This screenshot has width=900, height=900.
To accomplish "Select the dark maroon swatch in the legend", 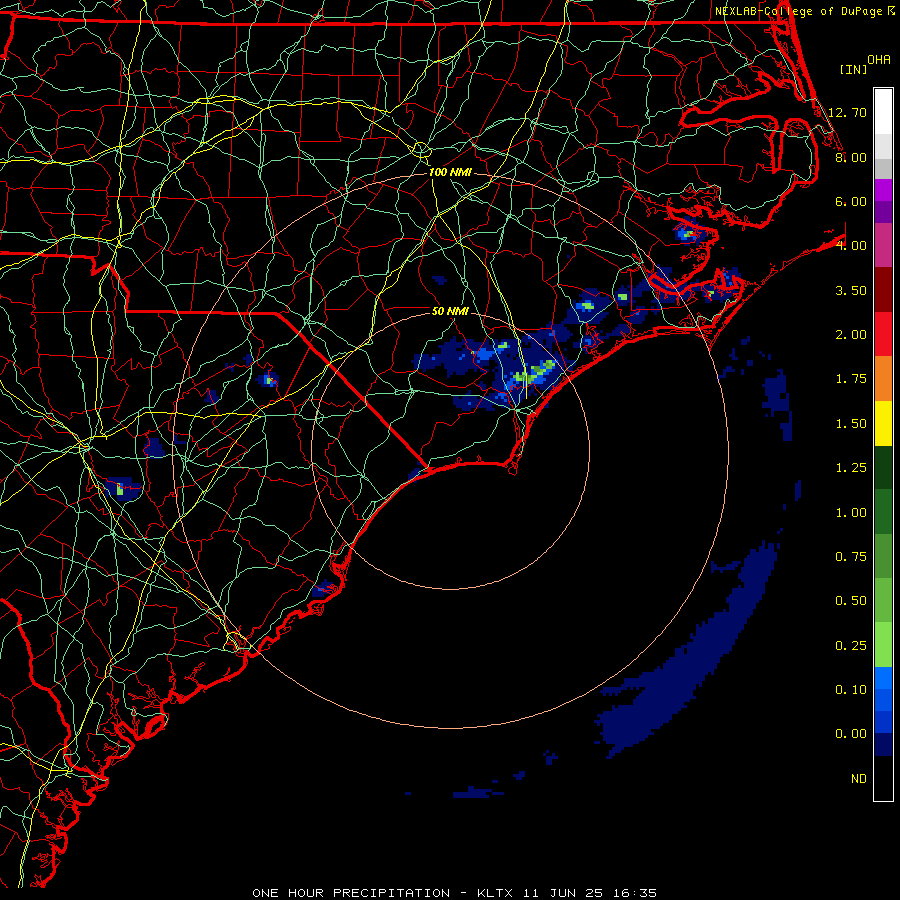I will [x=883, y=290].
